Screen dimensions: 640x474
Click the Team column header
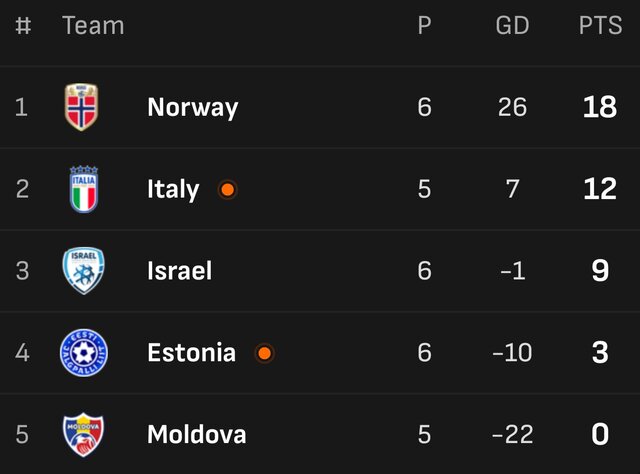pyautogui.click(x=93, y=26)
